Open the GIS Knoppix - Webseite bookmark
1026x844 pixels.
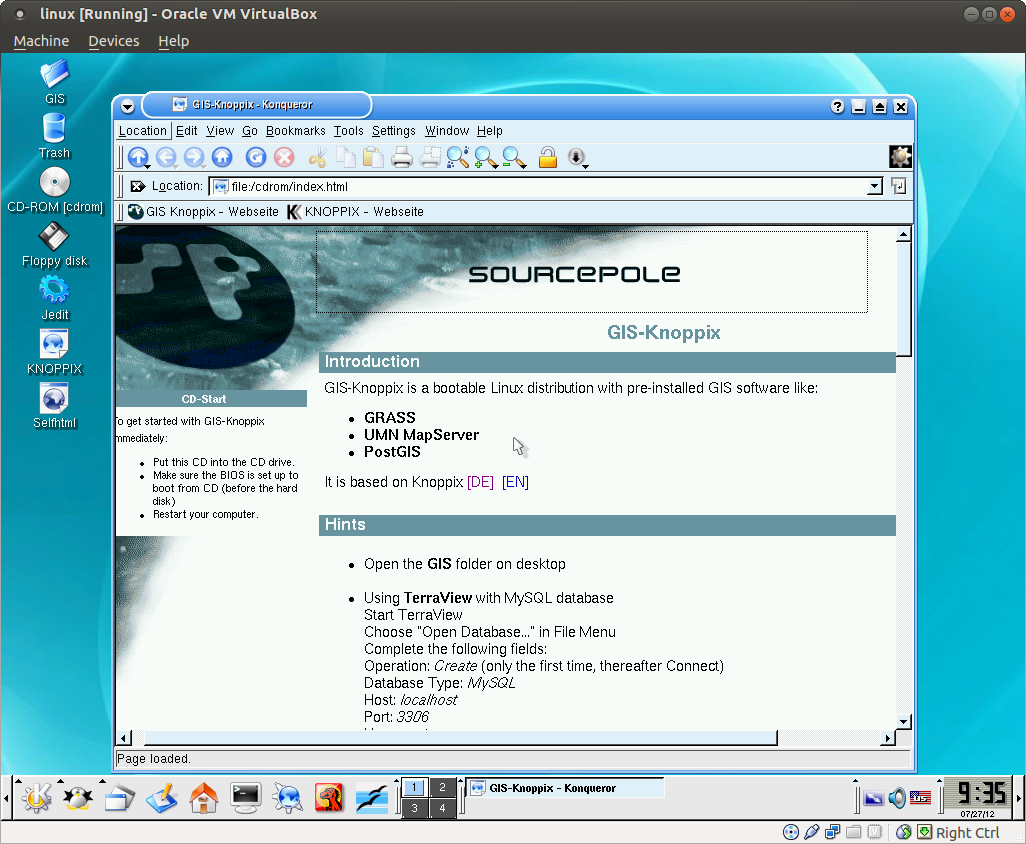click(203, 212)
